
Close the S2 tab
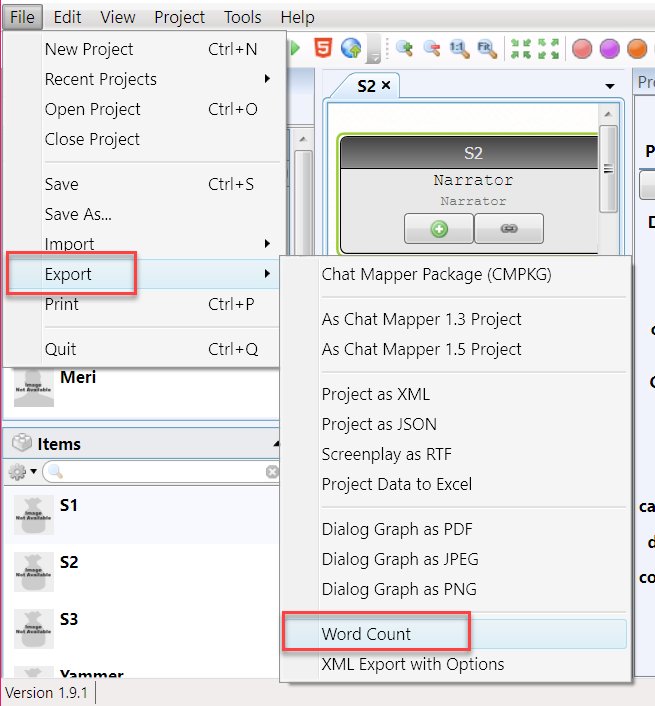coord(386,85)
